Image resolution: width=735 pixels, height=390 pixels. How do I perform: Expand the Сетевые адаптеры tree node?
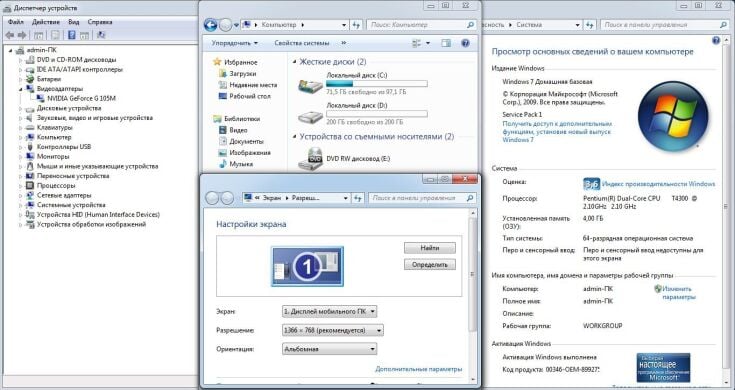pos(21,195)
